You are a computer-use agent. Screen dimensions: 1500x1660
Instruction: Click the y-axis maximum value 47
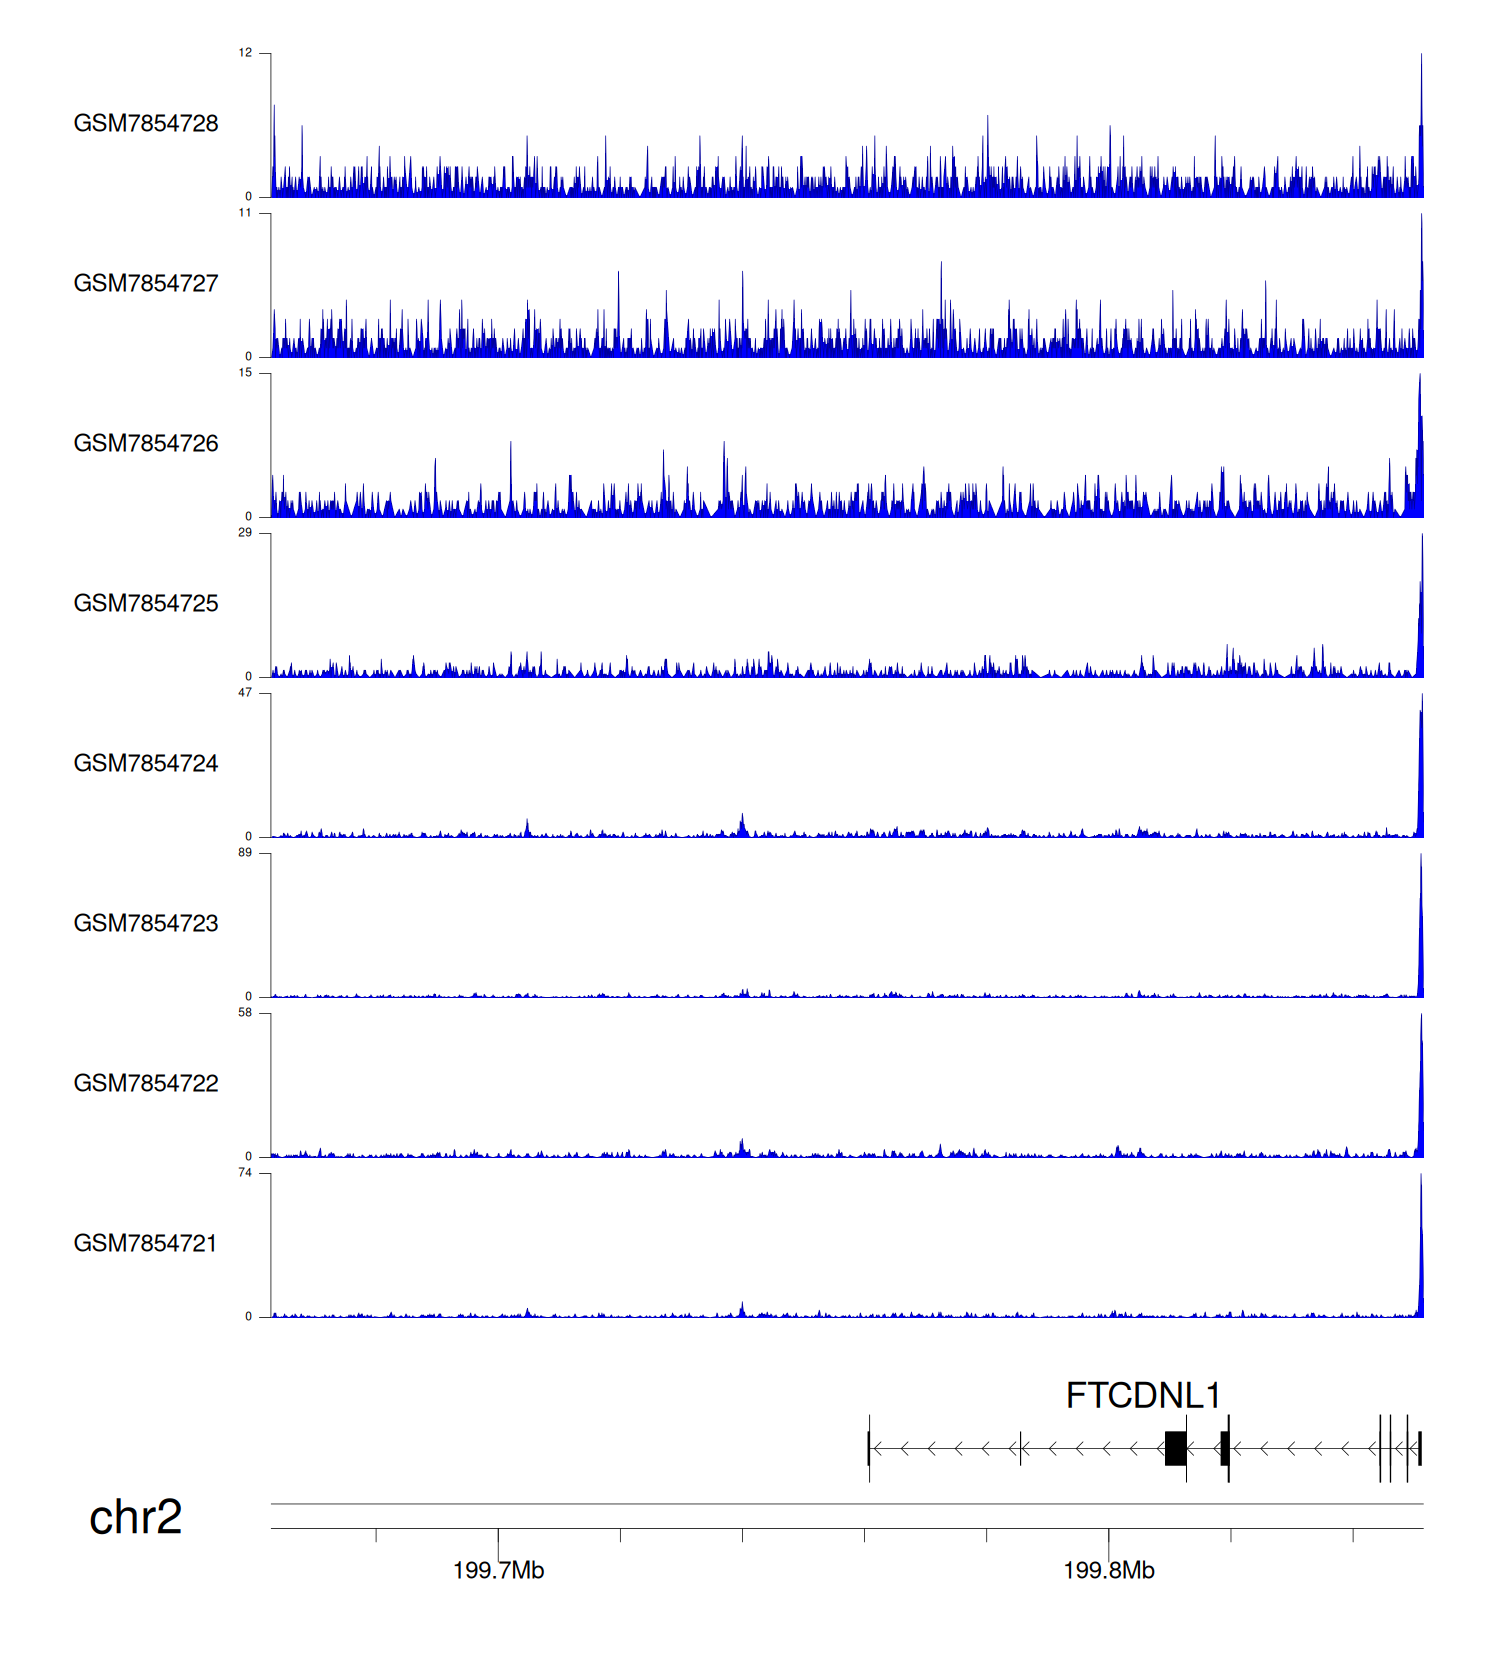tap(245, 692)
